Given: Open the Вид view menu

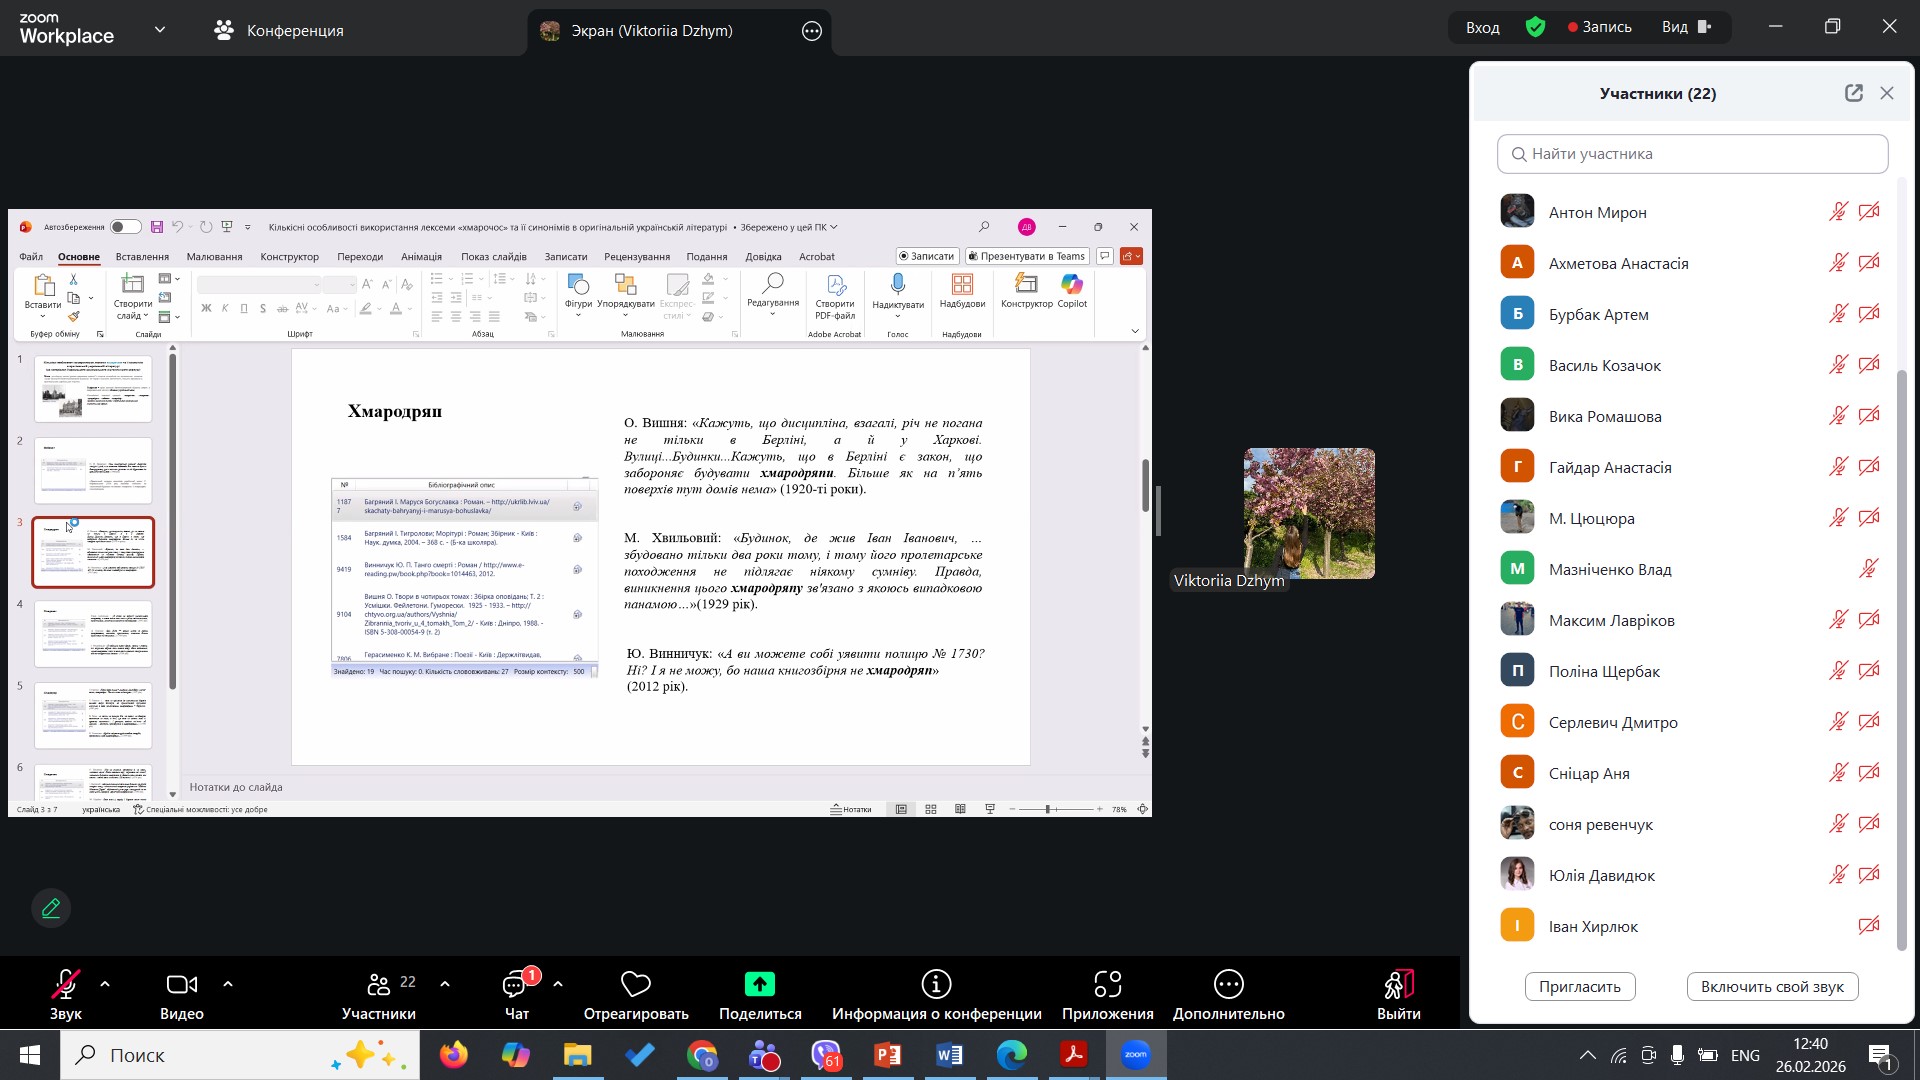Looking at the screenshot, I should 1686,27.
